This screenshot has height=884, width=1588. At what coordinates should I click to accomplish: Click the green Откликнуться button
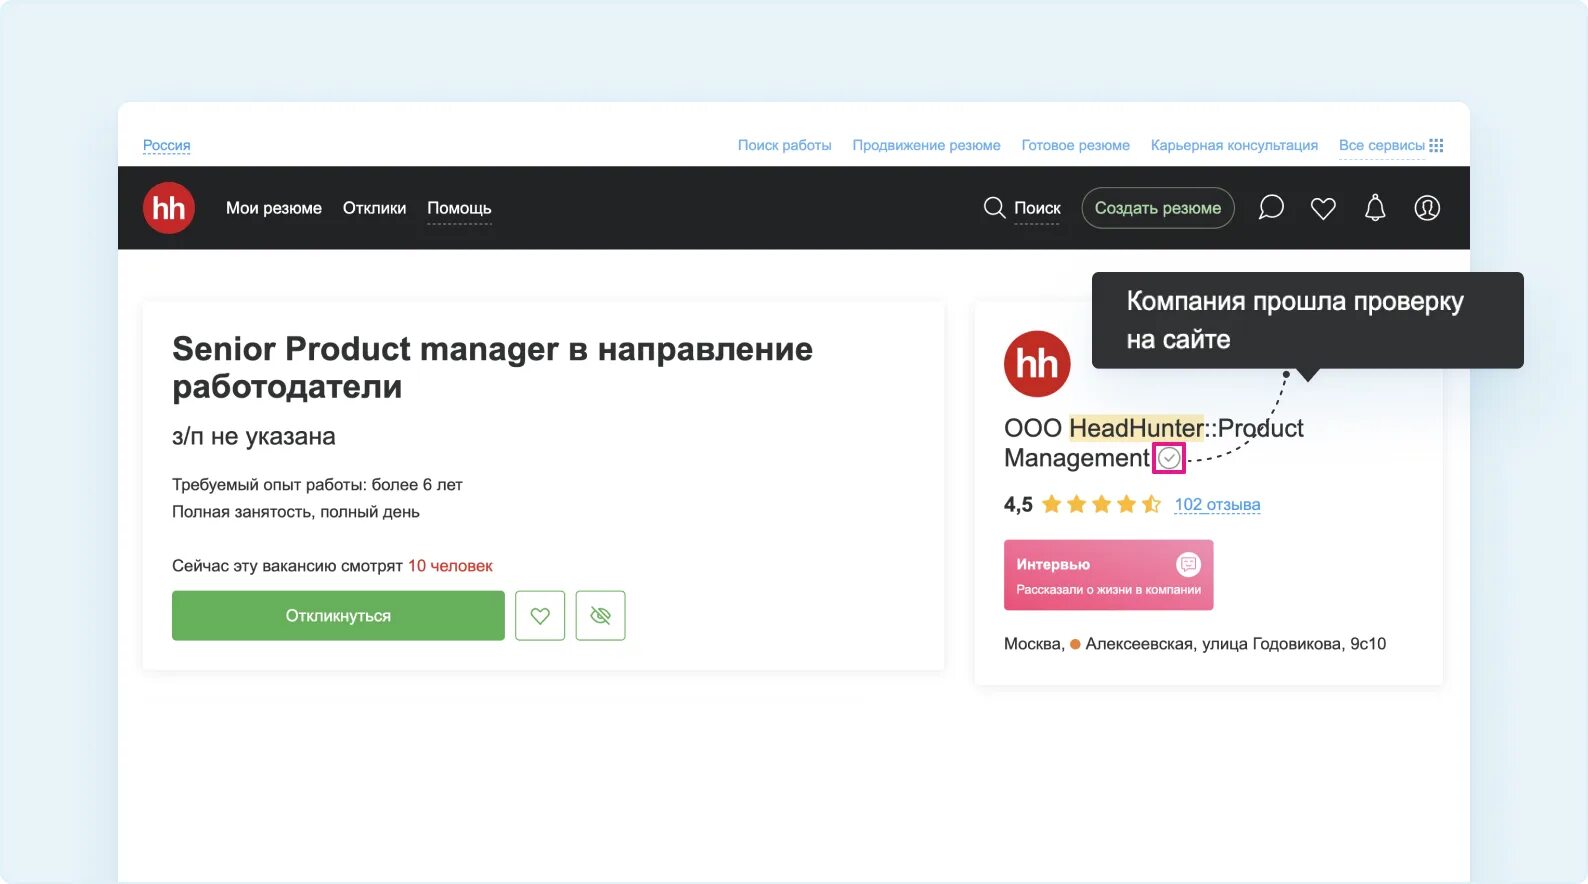(338, 615)
